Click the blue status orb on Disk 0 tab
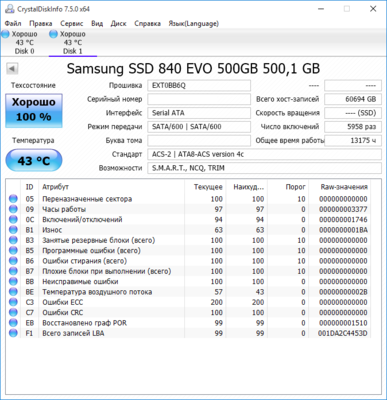Screen dimensions: 387x400 click(x=6, y=34)
